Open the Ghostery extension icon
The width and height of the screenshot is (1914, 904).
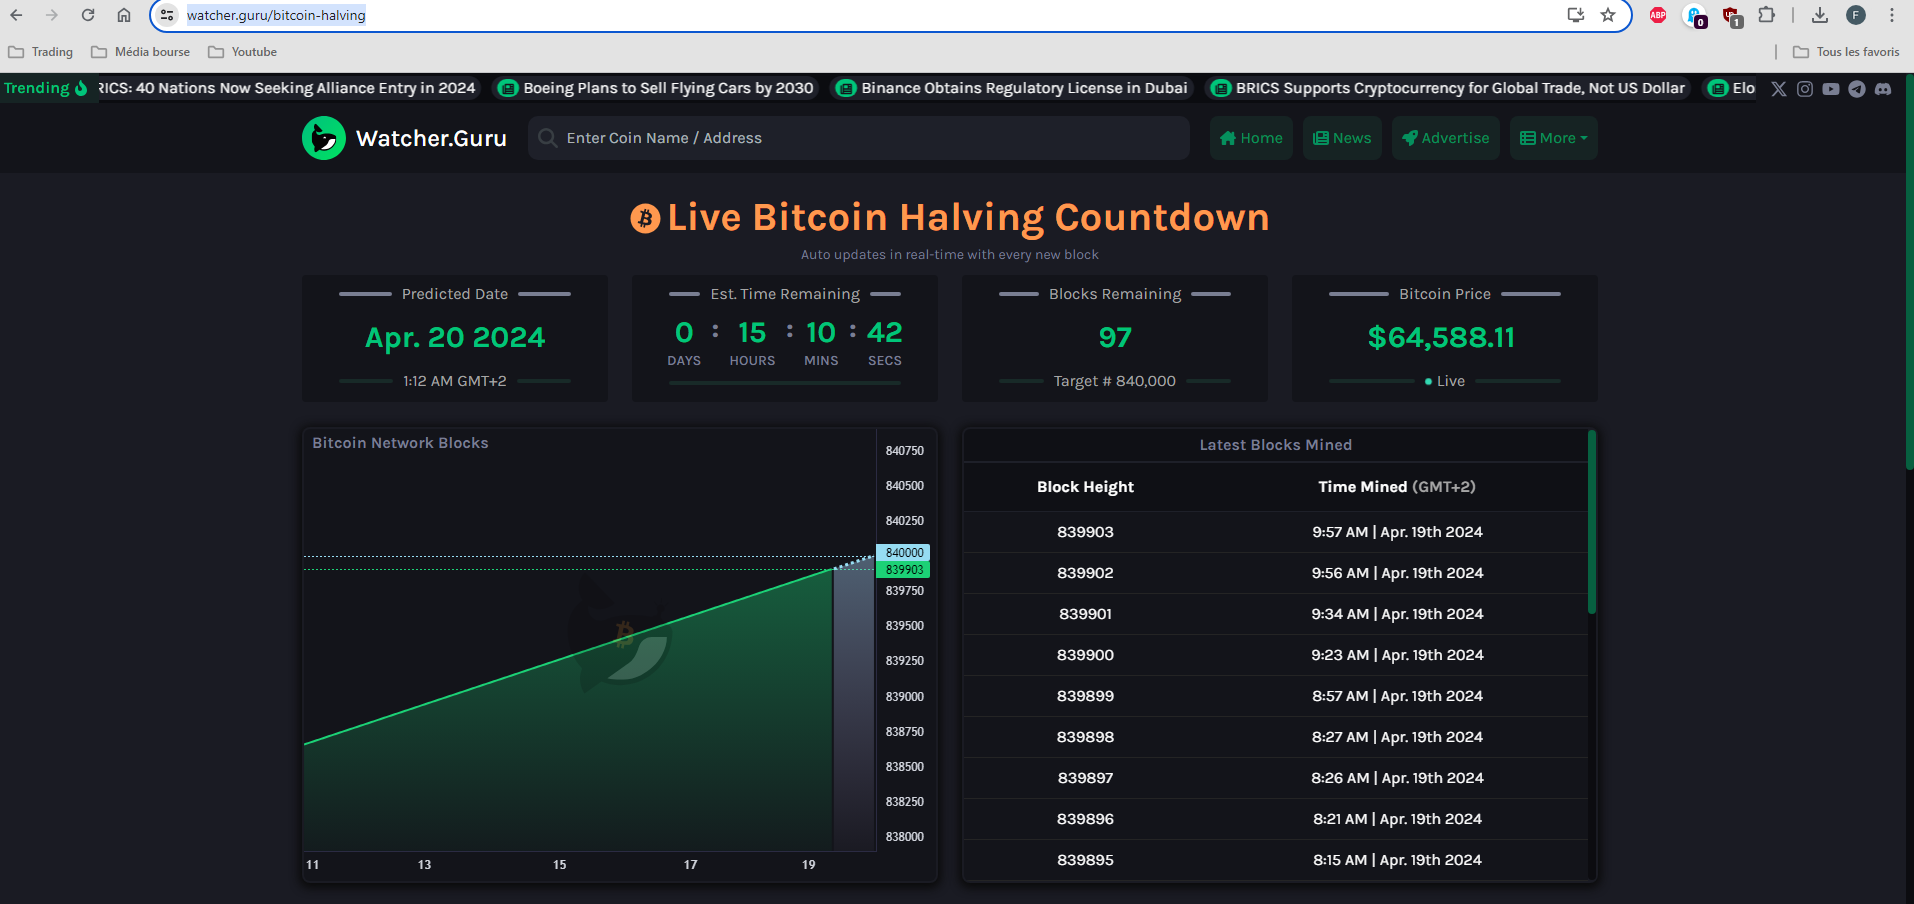(x=1695, y=15)
